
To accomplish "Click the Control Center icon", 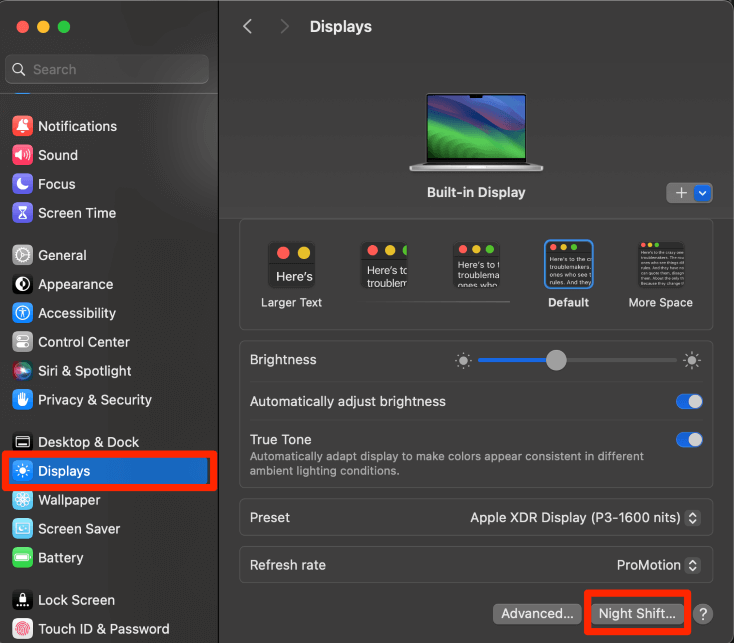I will click(22, 342).
